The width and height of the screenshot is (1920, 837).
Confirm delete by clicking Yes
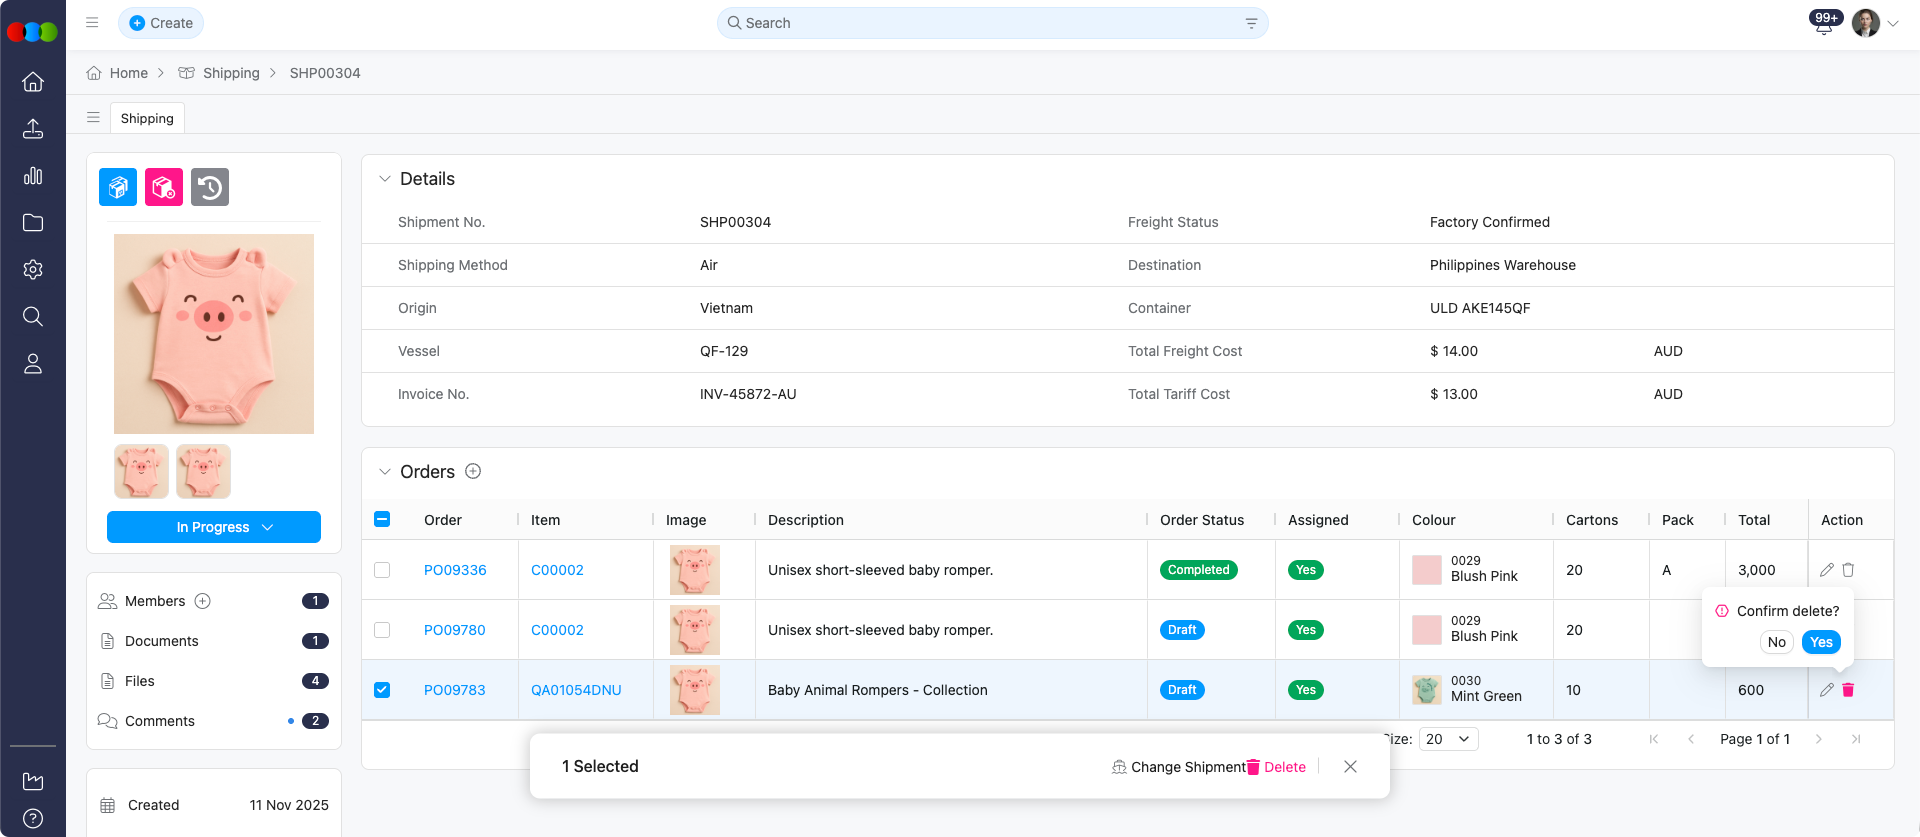point(1821,642)
